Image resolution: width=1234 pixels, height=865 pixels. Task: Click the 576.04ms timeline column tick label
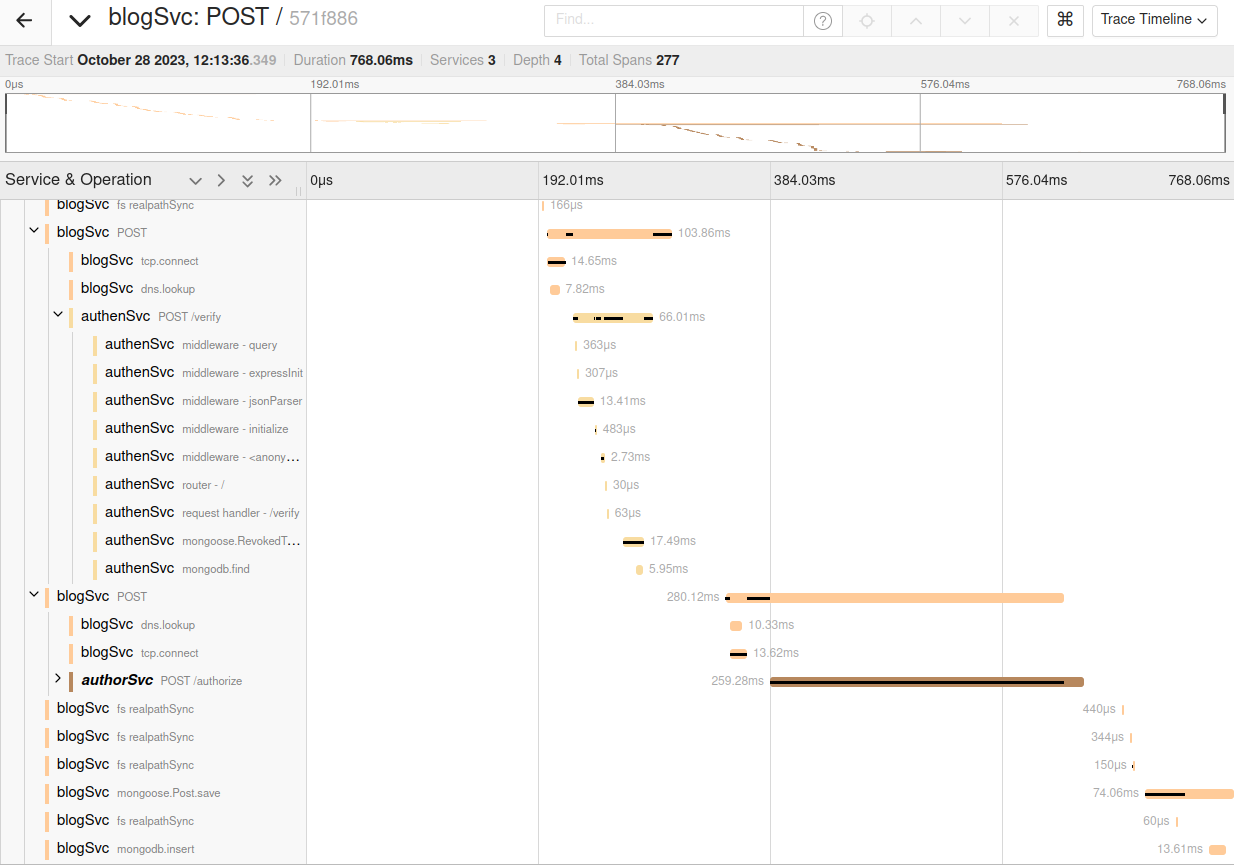[x=1036, y=181]
